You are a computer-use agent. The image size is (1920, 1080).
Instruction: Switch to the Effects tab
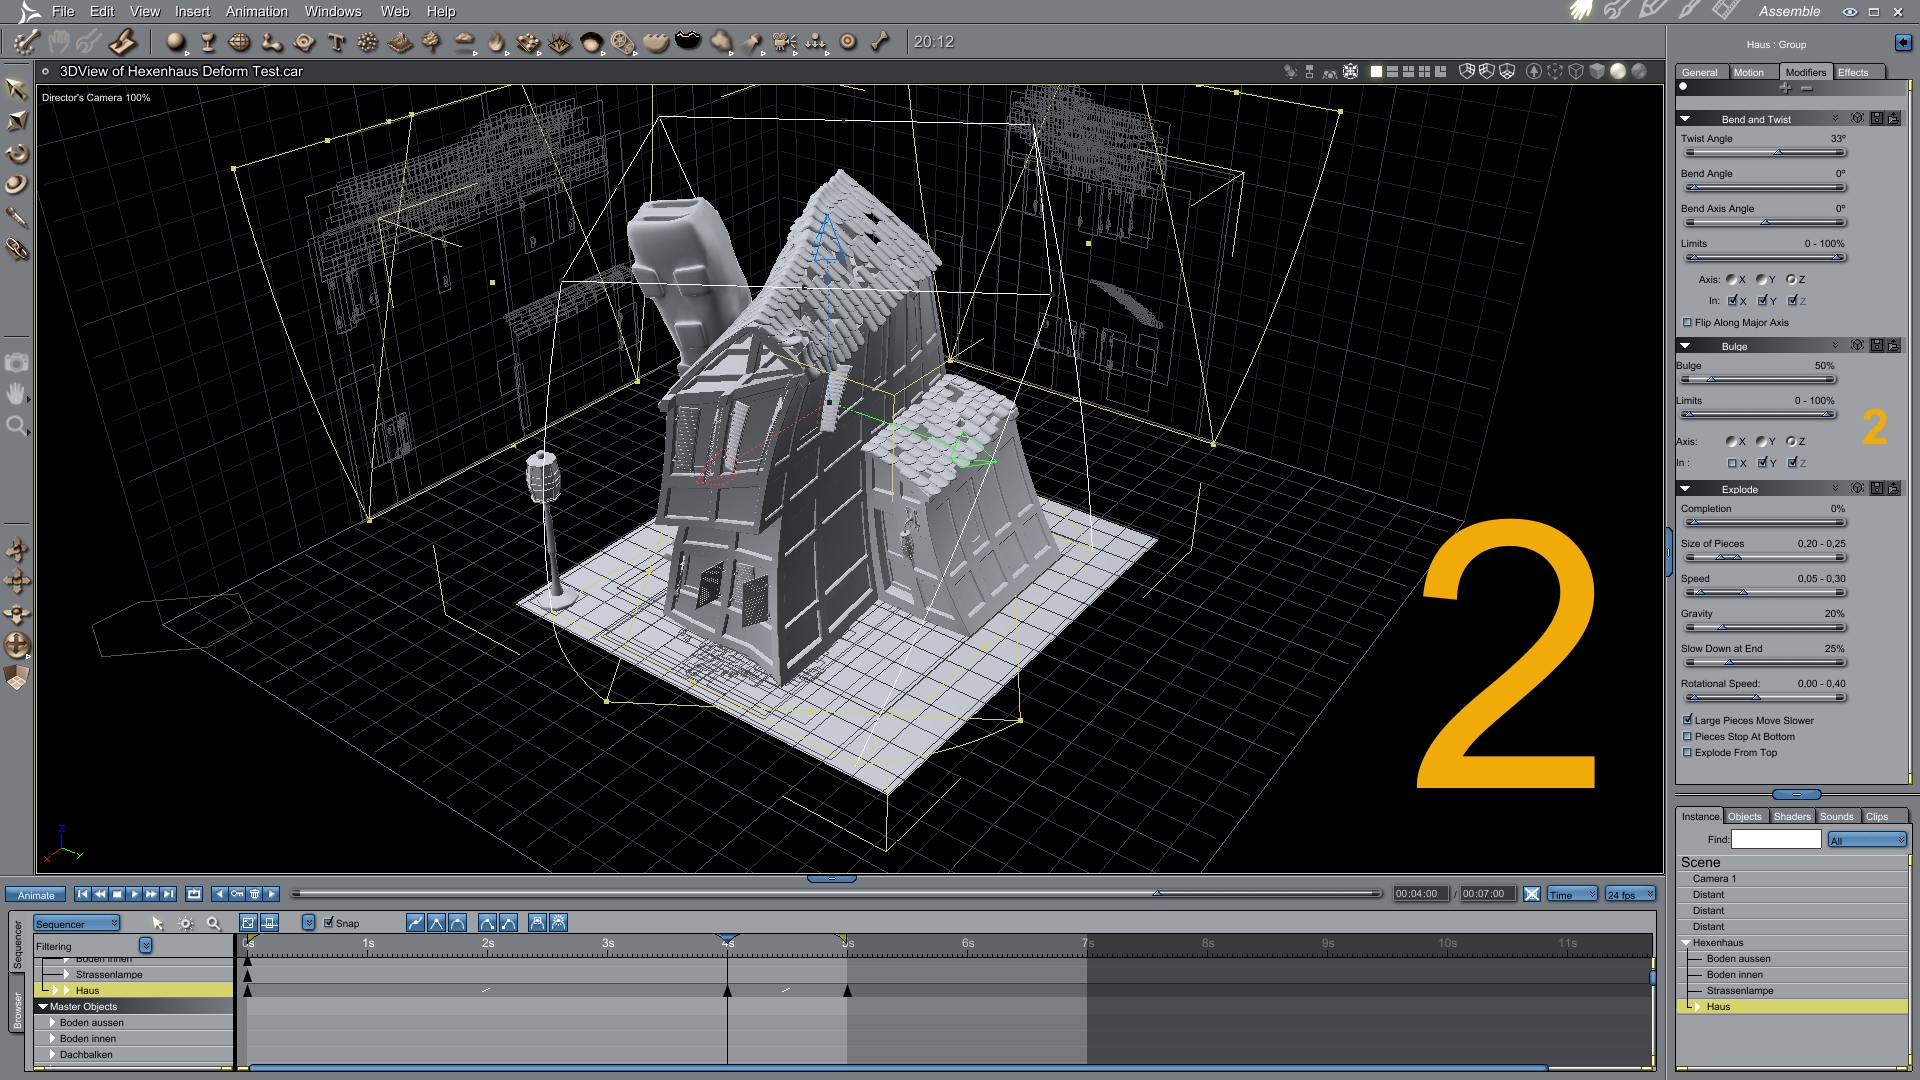[x=1852, y=72]
